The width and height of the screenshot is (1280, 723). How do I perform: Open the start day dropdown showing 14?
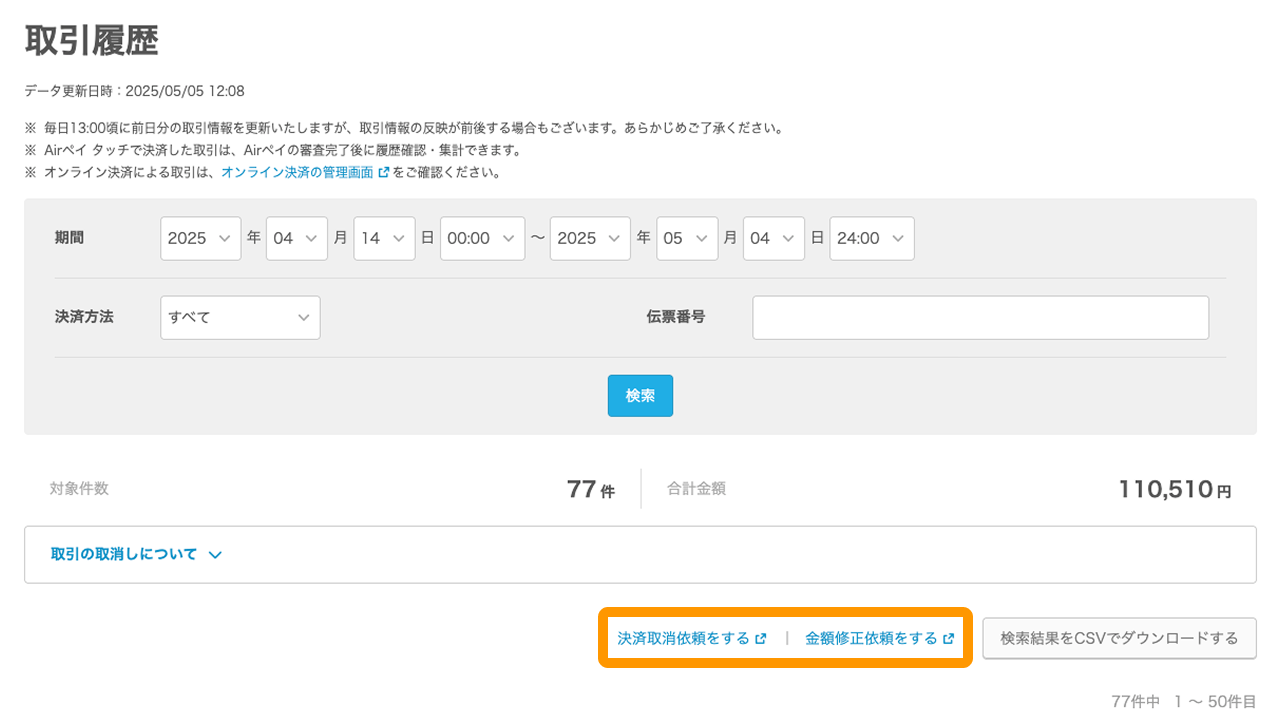(384, 238)
